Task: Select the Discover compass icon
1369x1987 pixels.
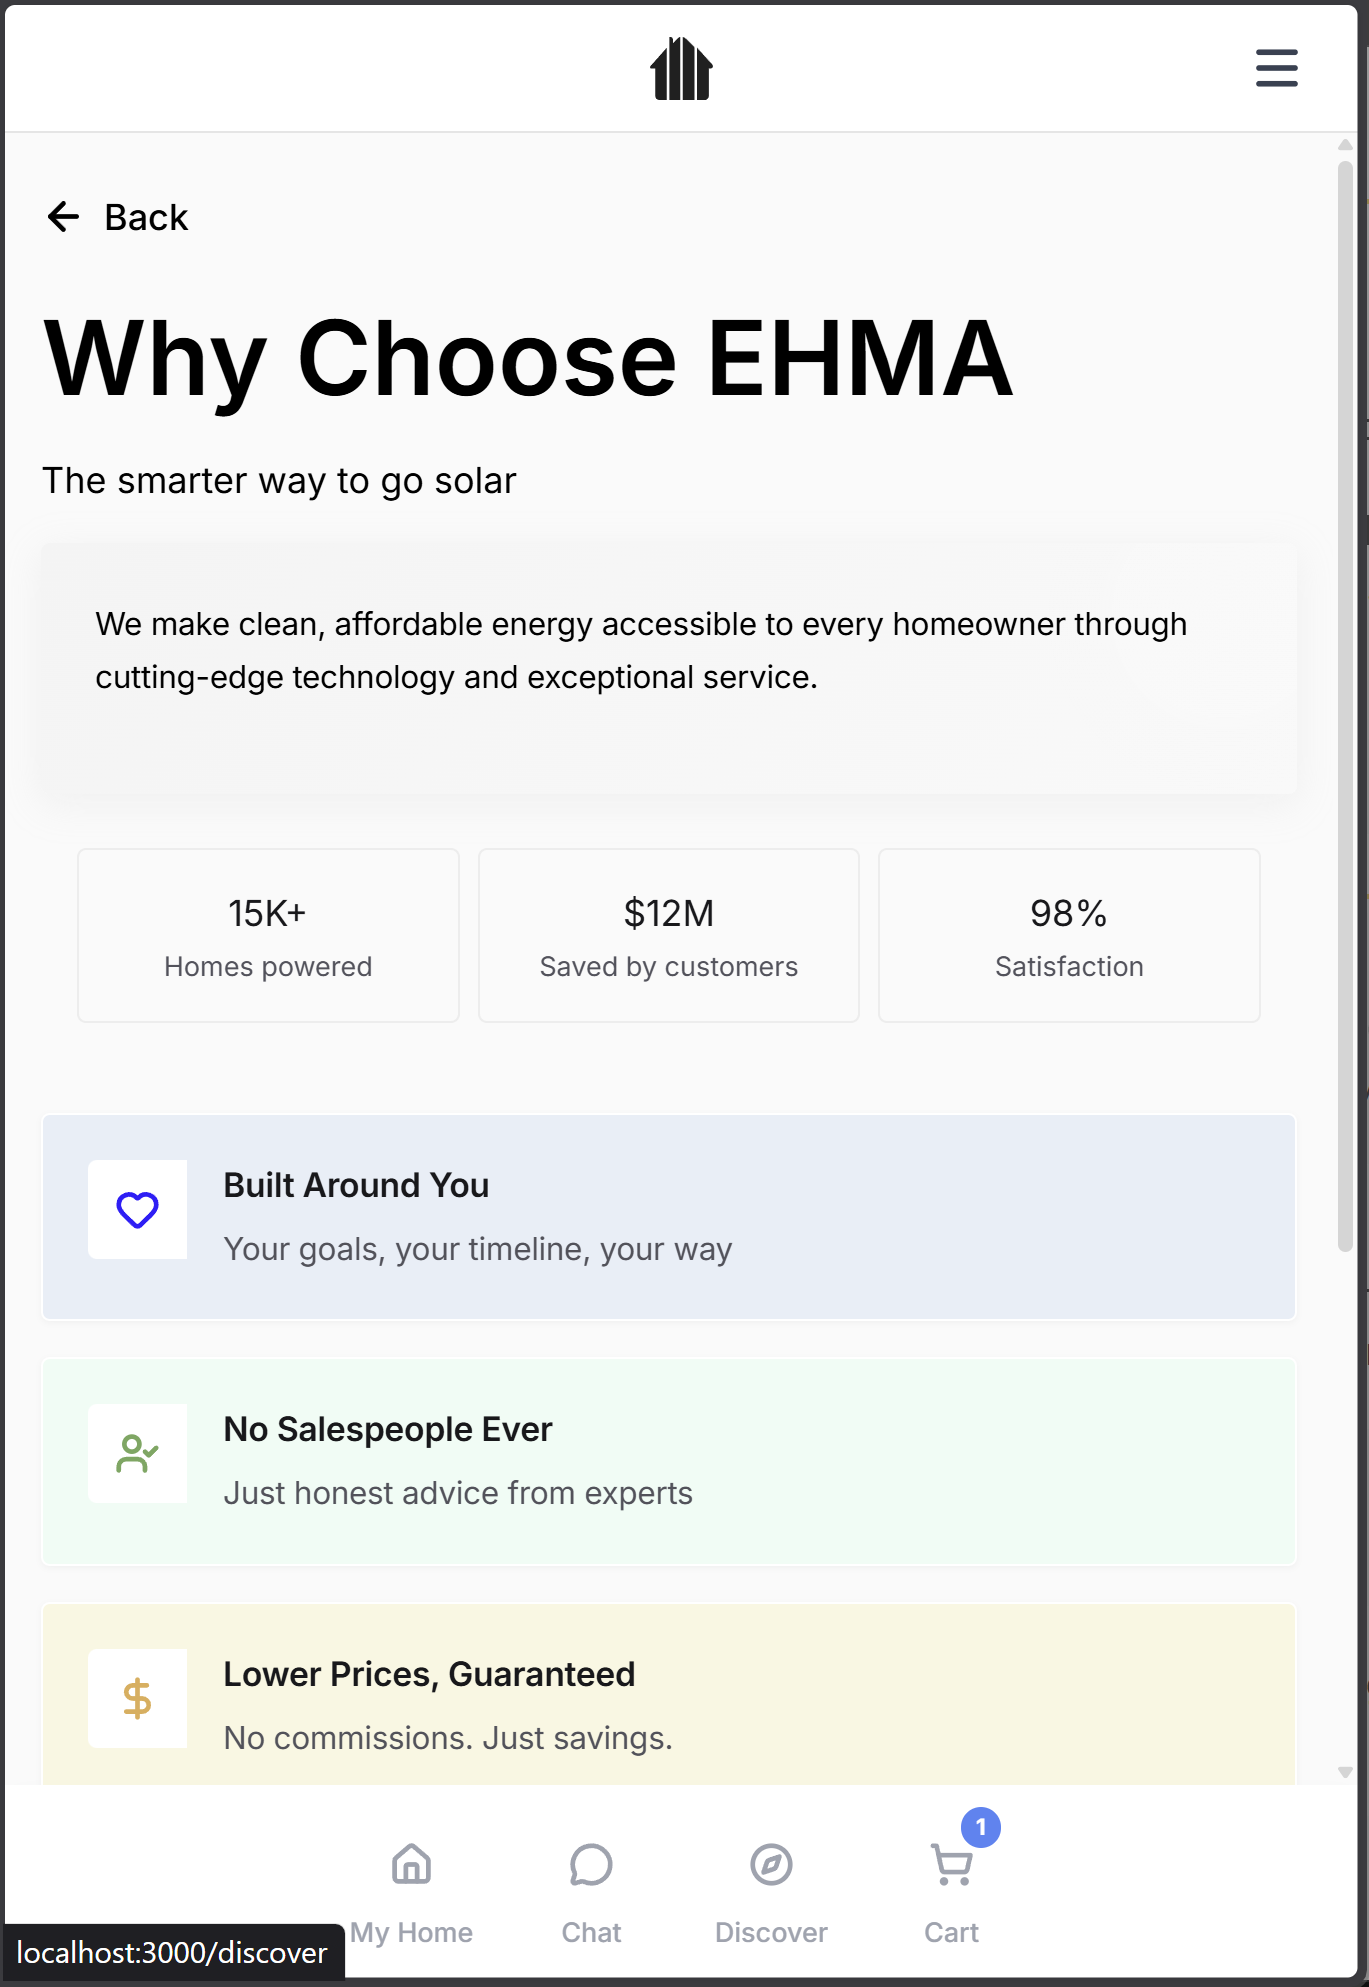Action: 771,1864
